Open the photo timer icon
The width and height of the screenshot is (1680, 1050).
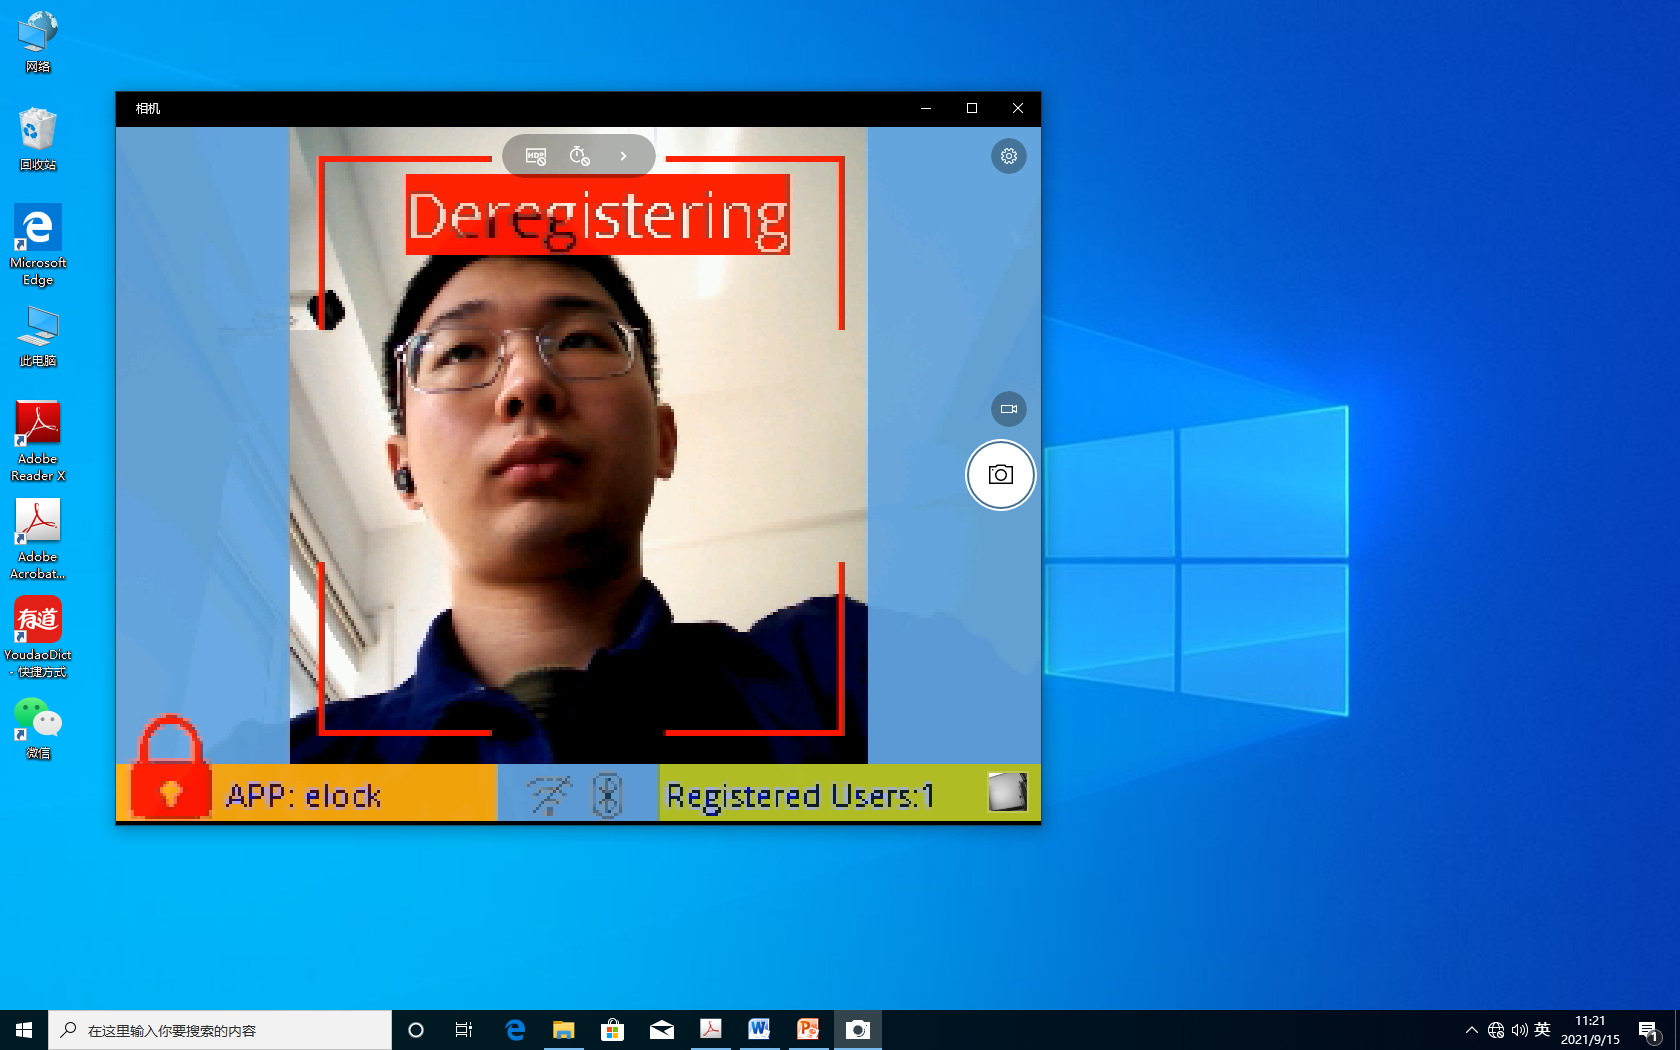(x=579, y=156)
